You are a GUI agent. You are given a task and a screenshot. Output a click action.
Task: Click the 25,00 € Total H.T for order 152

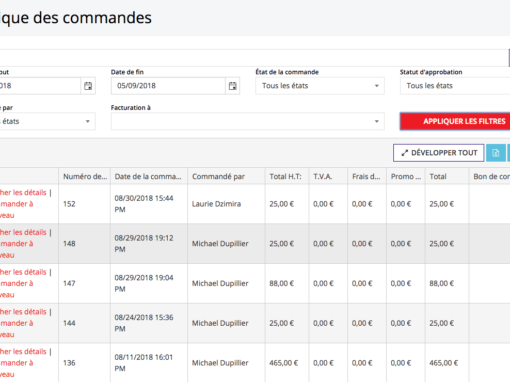tap(282, 204)
